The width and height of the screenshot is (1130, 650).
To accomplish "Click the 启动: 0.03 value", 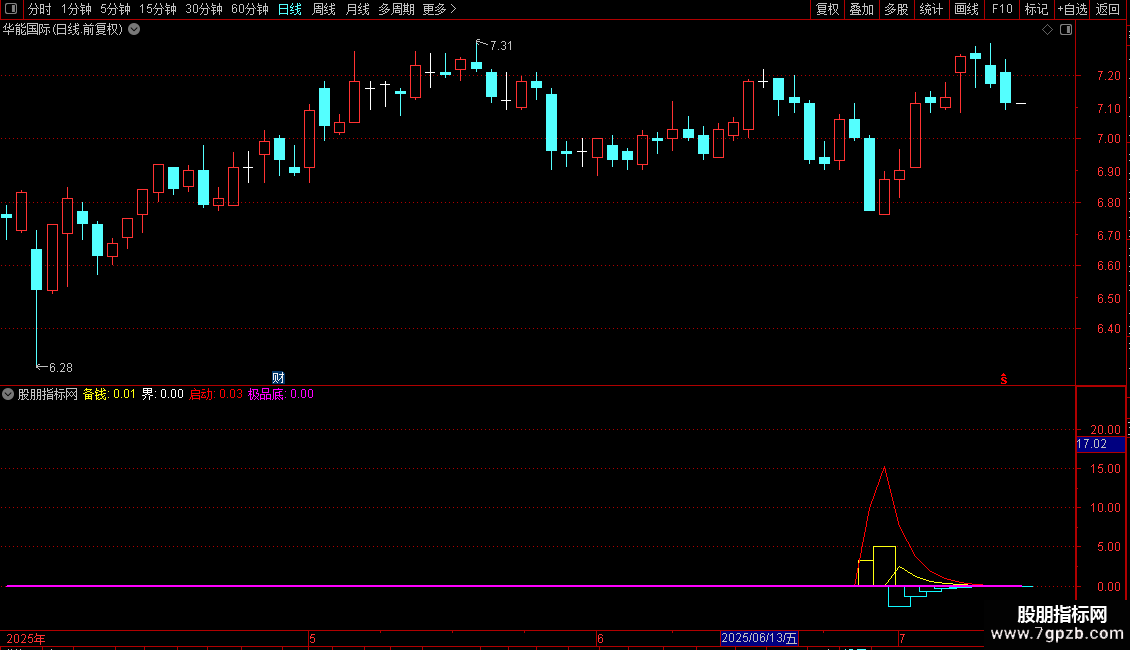I will tap(215, 394).
